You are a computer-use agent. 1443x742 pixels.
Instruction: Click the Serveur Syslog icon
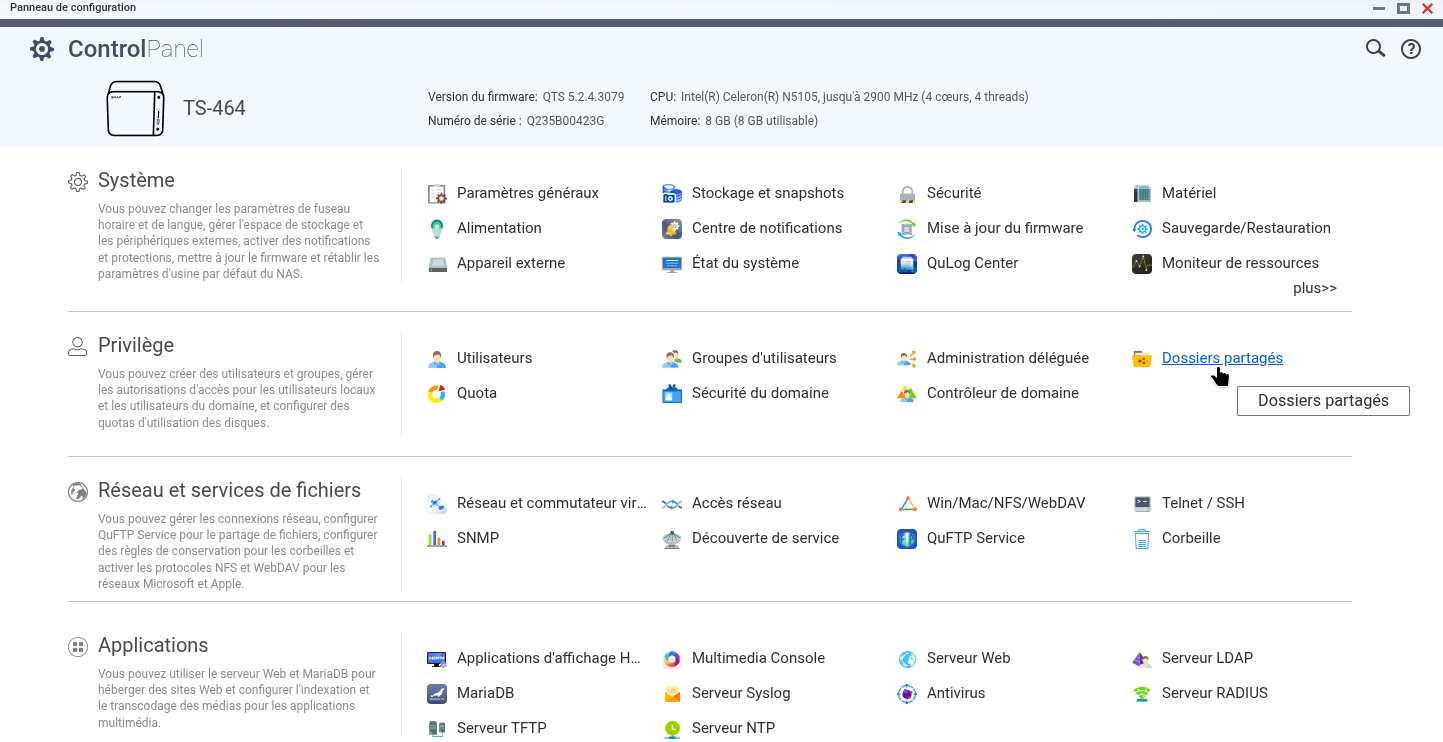[x=672, y=693]
